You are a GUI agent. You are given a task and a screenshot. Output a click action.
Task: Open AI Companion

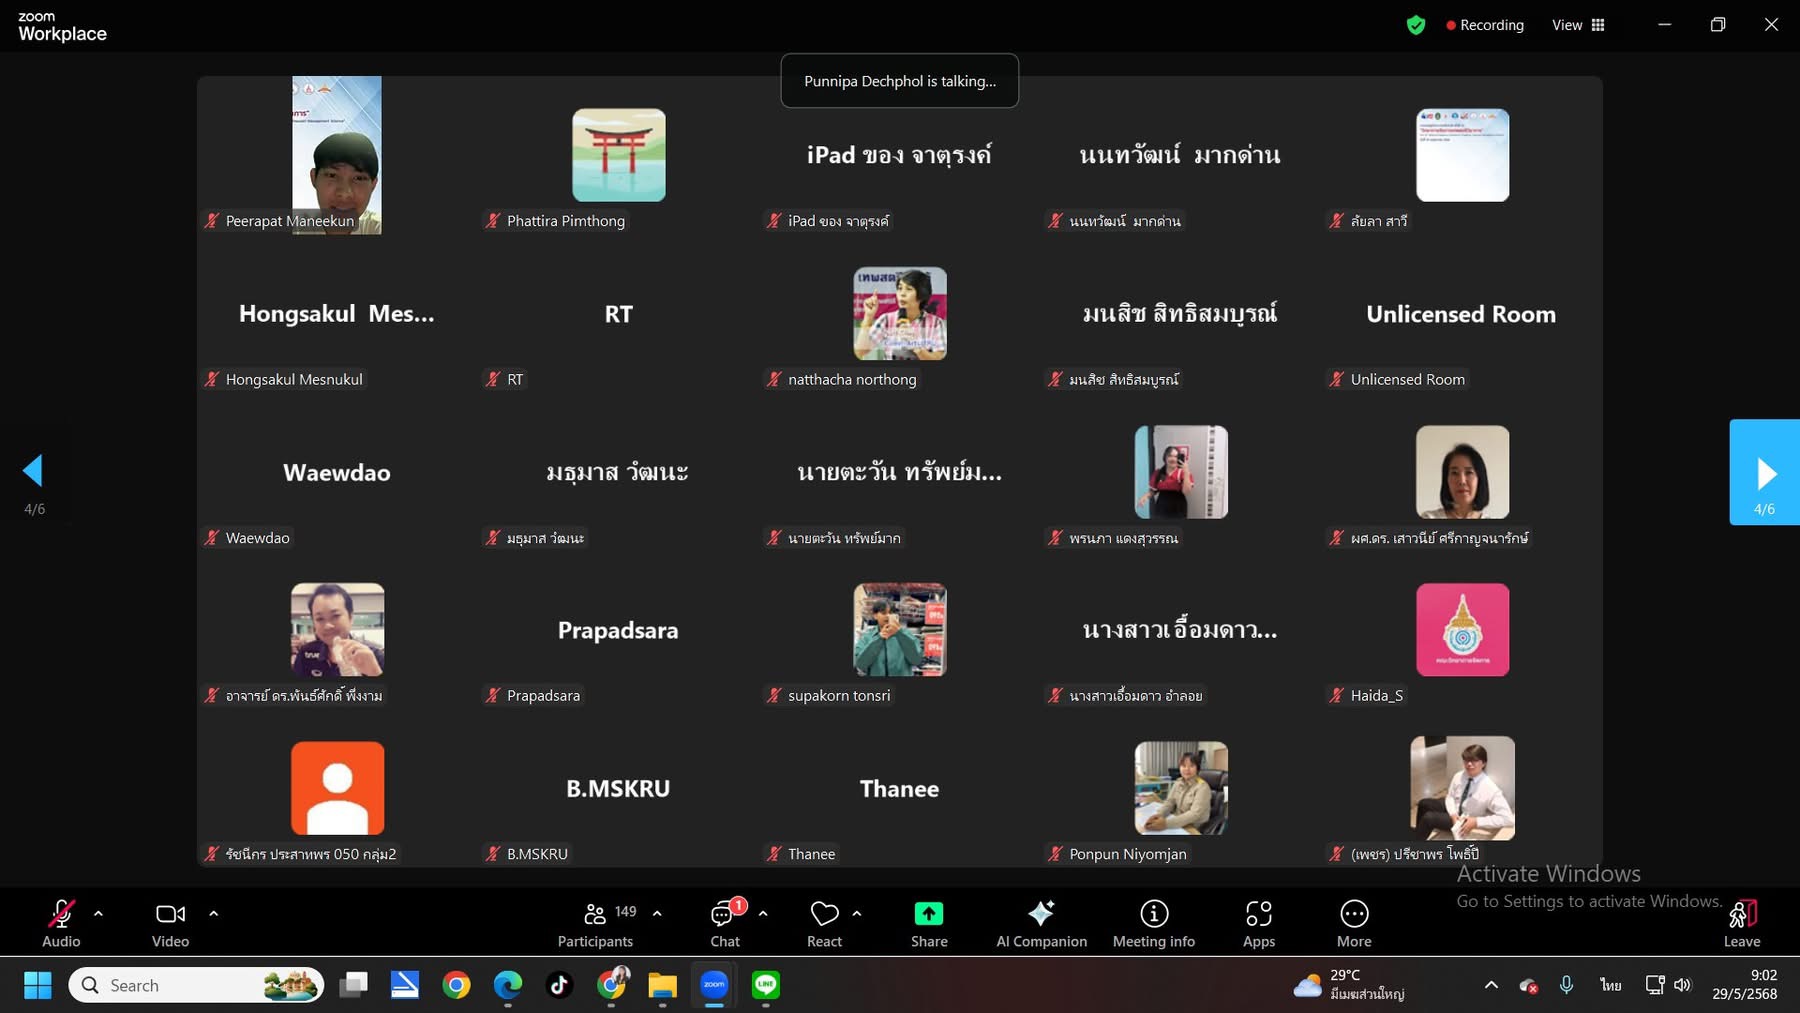coord(1041,924)
